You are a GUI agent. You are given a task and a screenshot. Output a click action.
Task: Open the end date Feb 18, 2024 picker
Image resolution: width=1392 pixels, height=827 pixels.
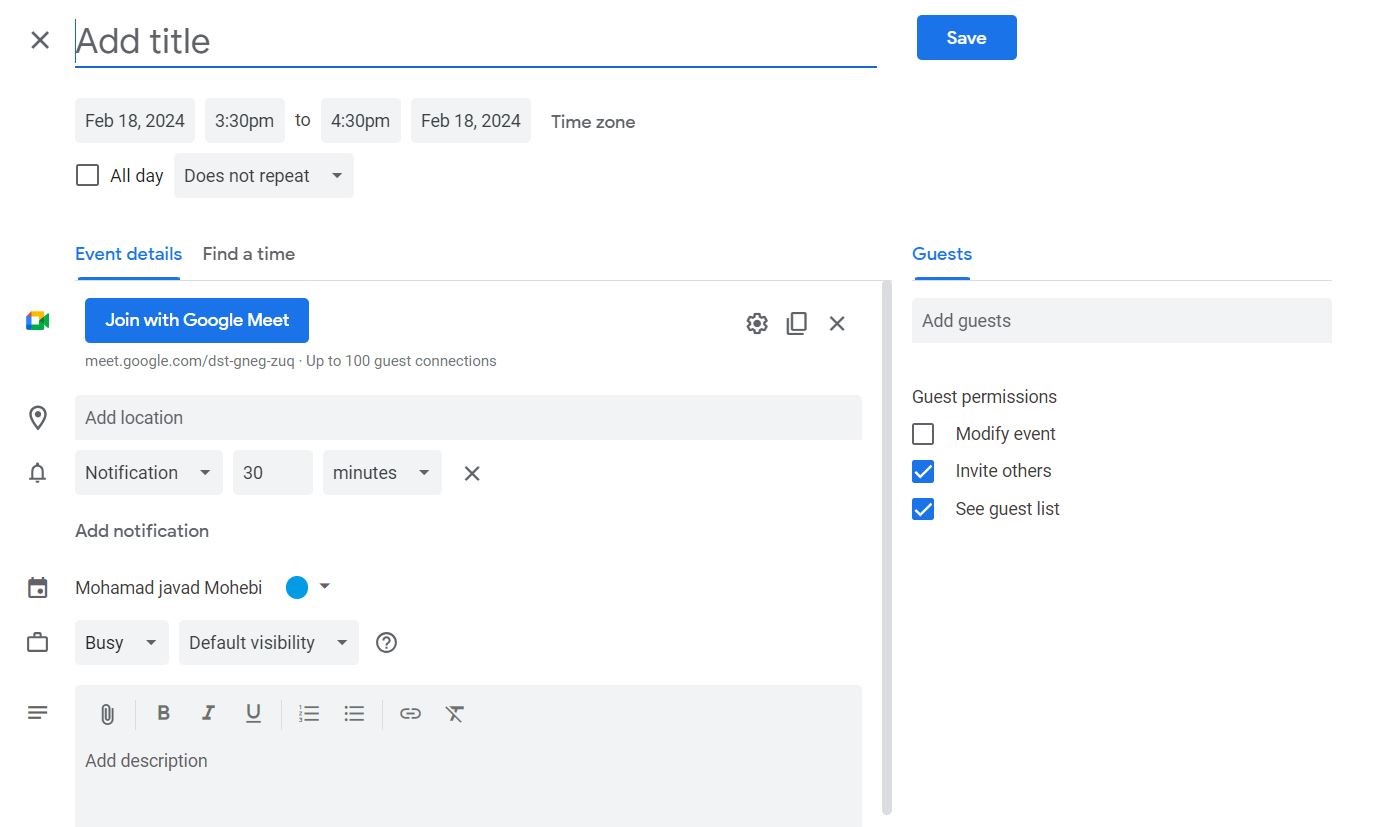[471, 121]
